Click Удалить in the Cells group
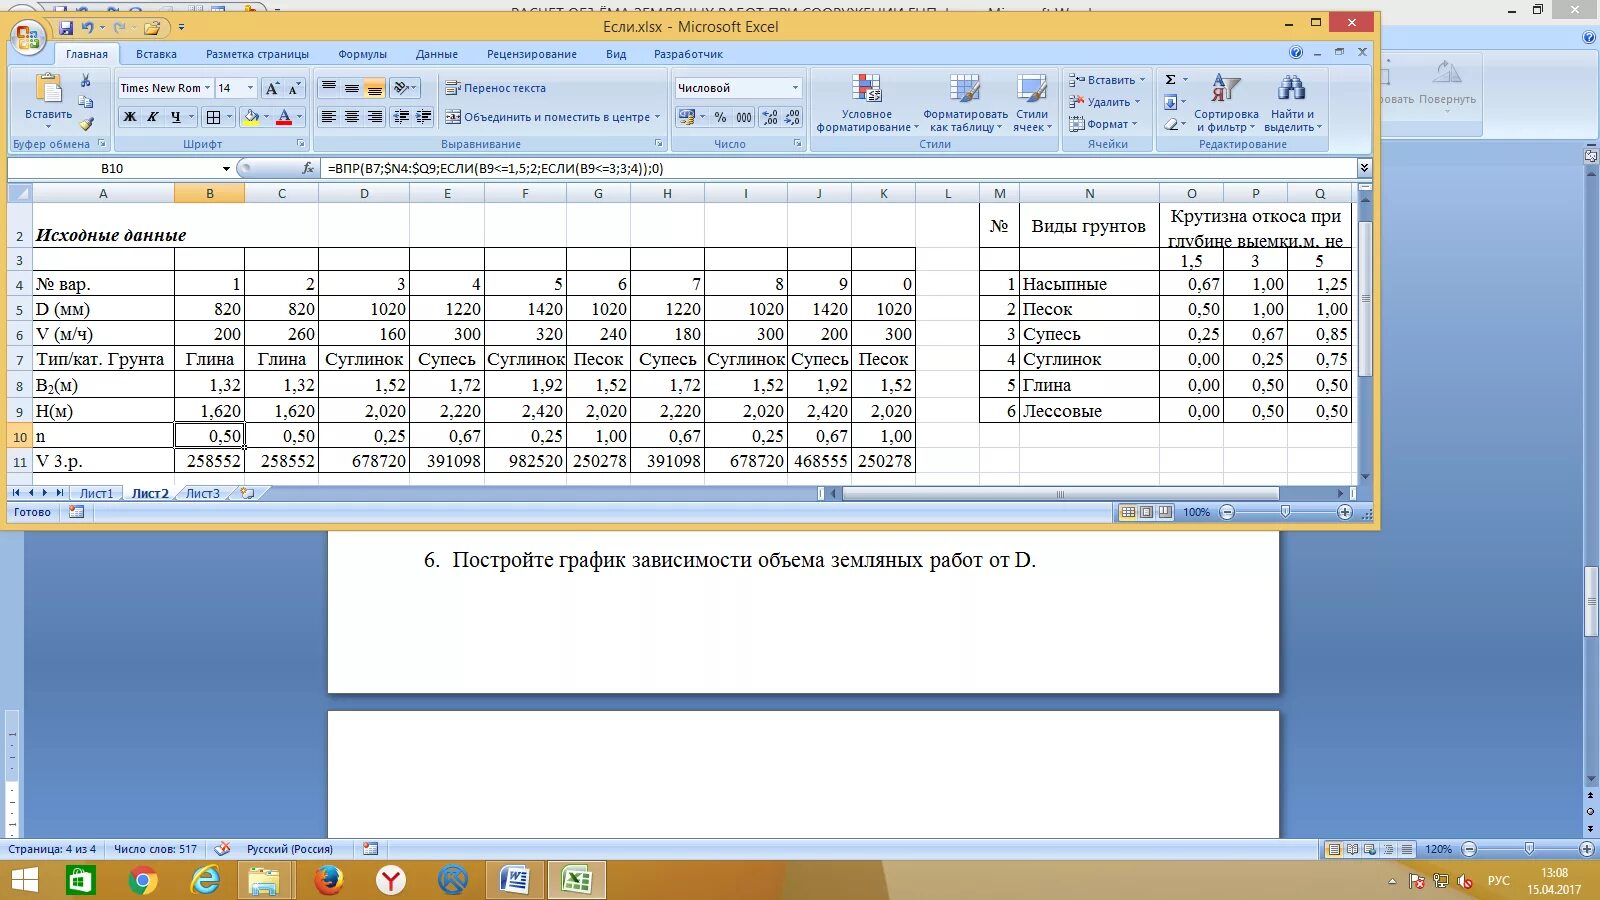Screen dimensions: 1600x900 tap(1105, 102)
